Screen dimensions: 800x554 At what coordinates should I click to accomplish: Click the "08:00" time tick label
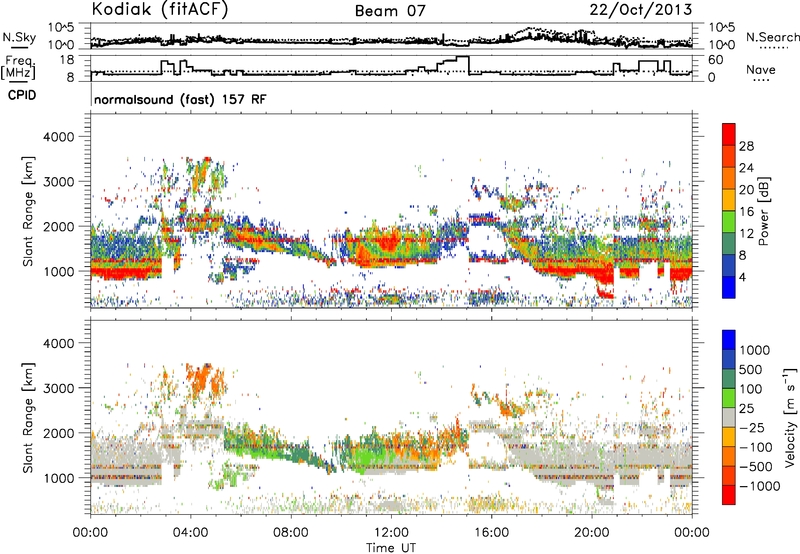[291, 533]
